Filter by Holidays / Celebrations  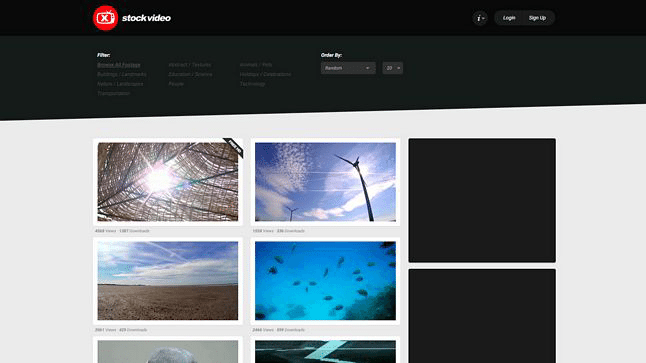click(x=265, y=74)
